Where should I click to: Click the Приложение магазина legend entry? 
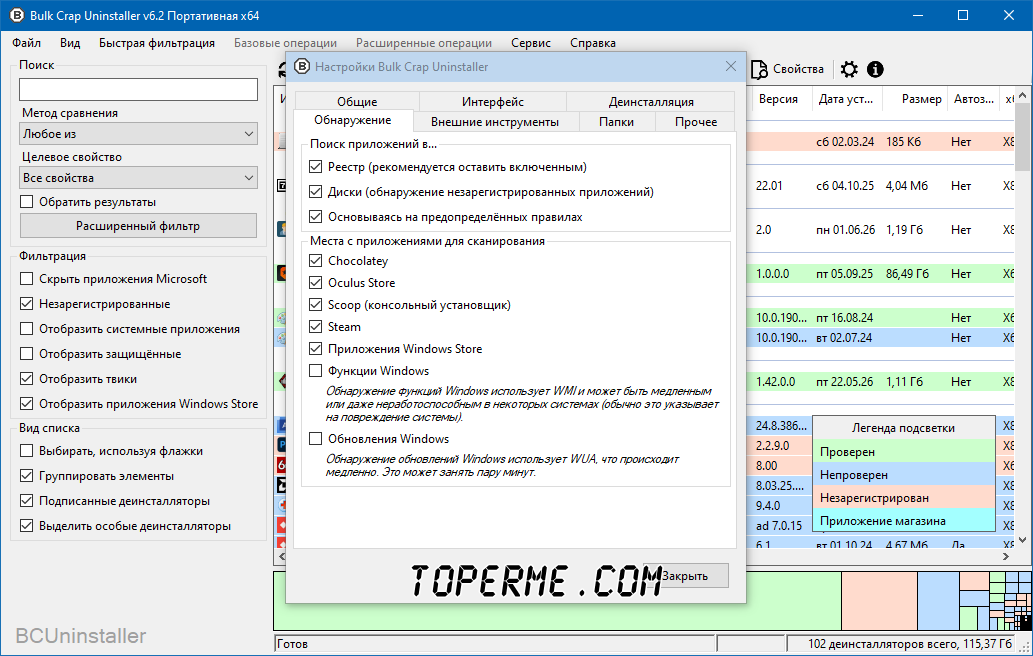click(903, 521)
